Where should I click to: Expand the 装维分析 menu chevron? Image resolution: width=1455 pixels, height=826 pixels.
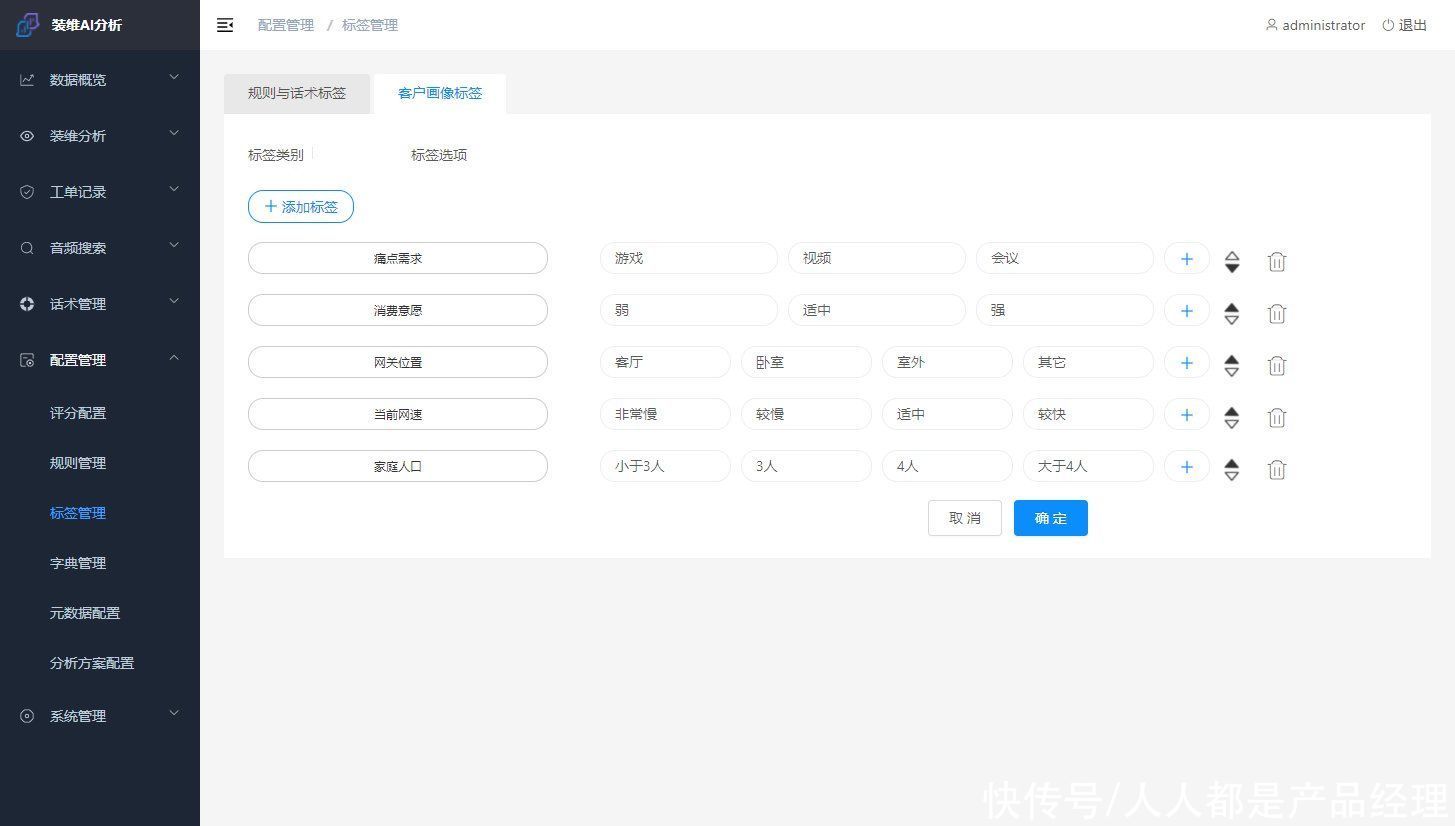[x=174, y=133]
